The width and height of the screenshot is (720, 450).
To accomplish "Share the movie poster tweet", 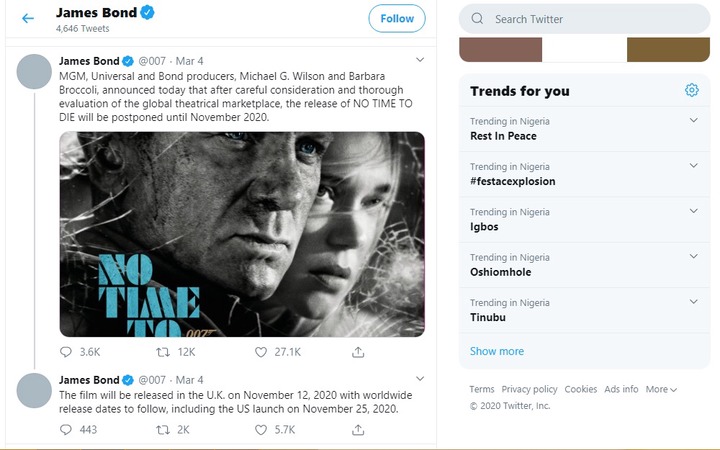I will pos(358,352).
